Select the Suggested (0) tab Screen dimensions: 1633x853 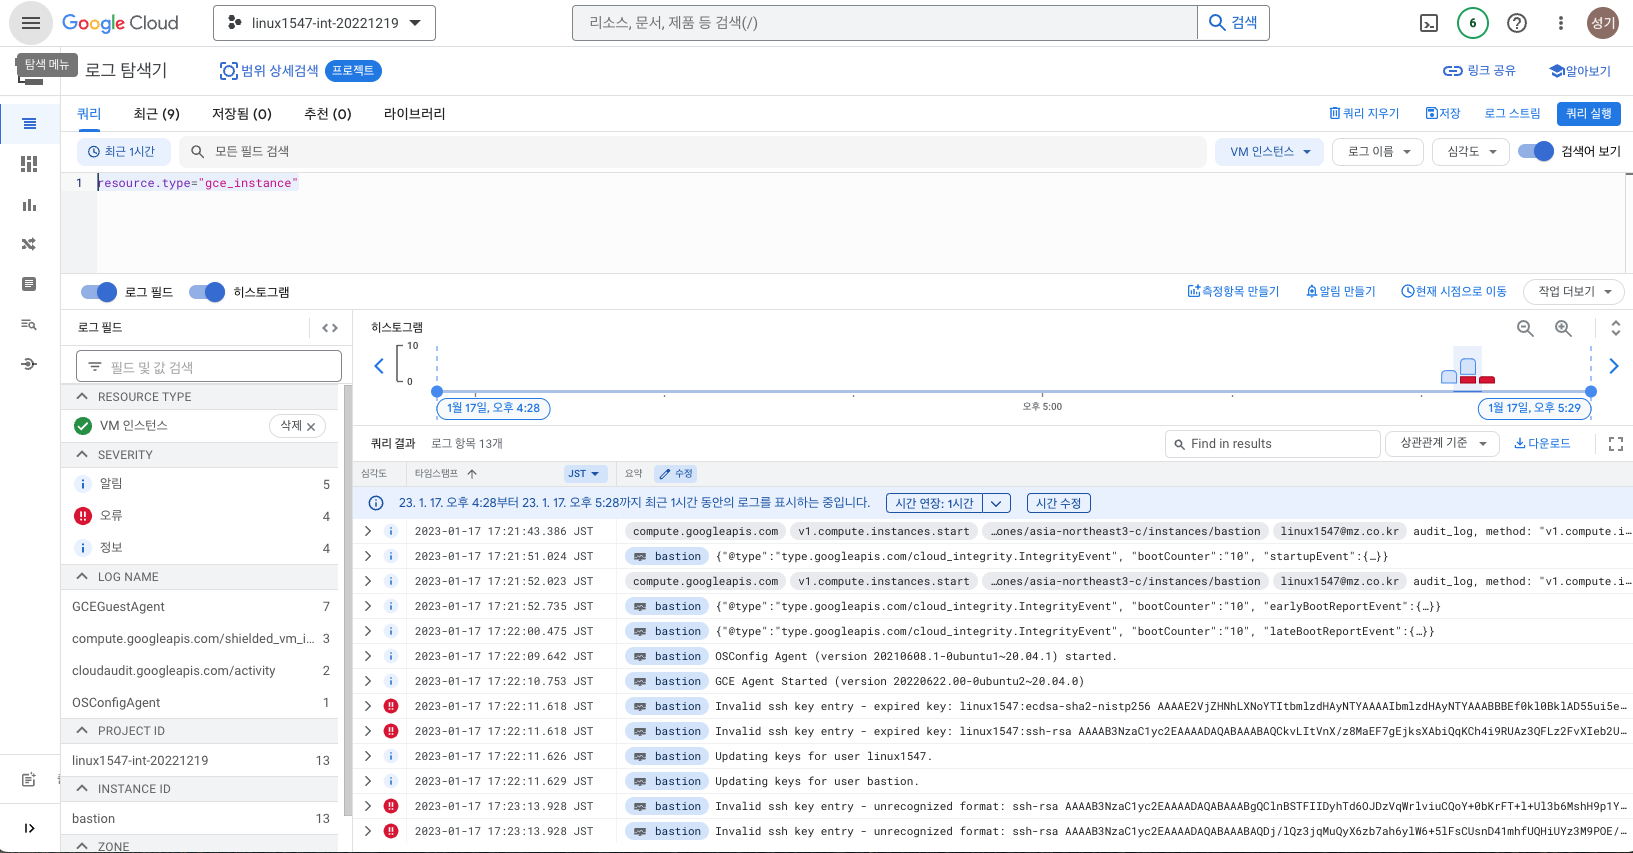click(328, 114)
